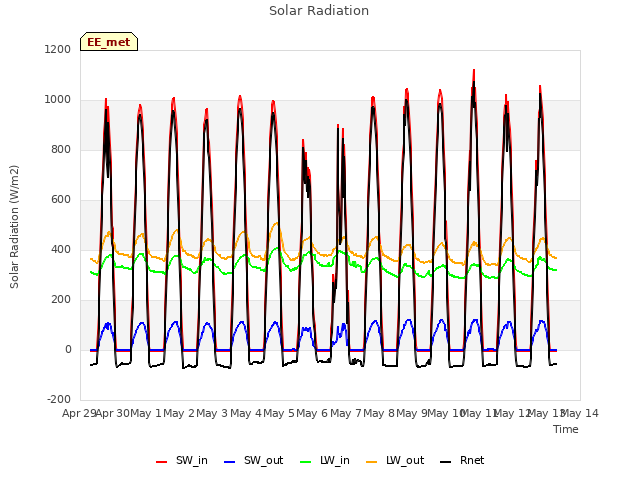Toggle the SW_out series in the legend
640x480 pixels.
253,461
